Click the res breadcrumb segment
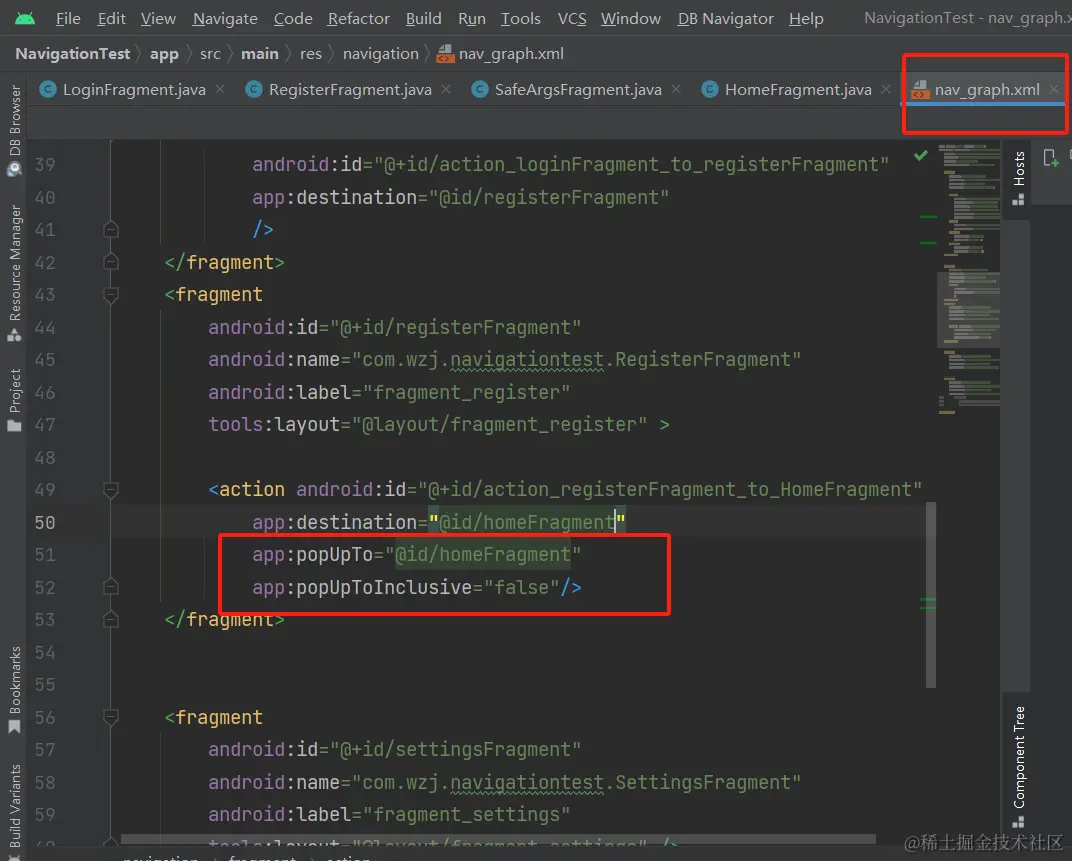The width and height of the screenshot is (1072, 861). tap(310, 54)
